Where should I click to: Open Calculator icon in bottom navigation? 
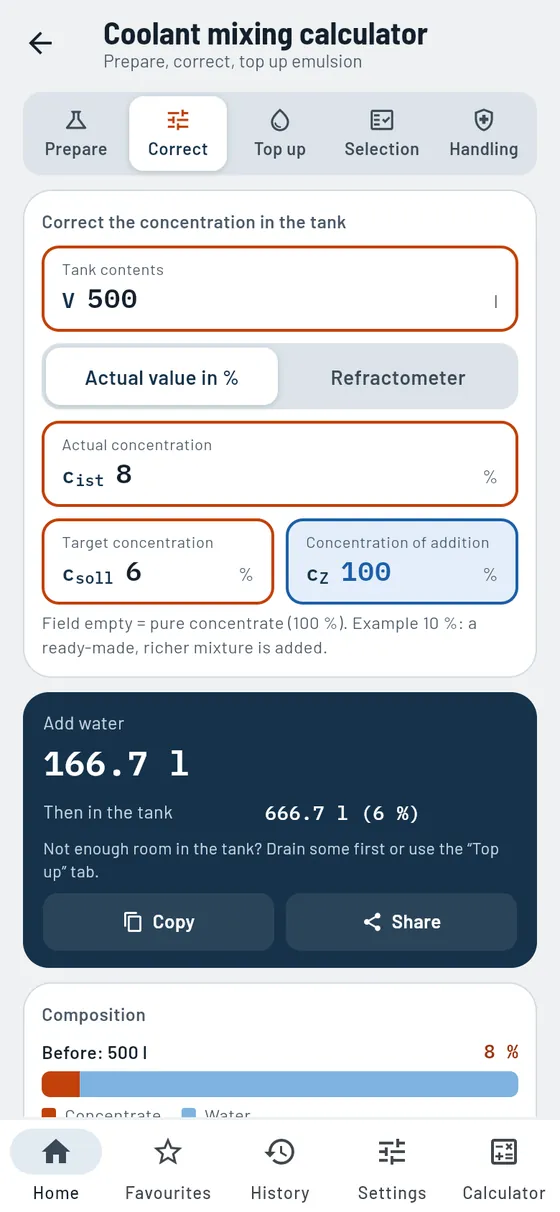[x=504, y=1166]
